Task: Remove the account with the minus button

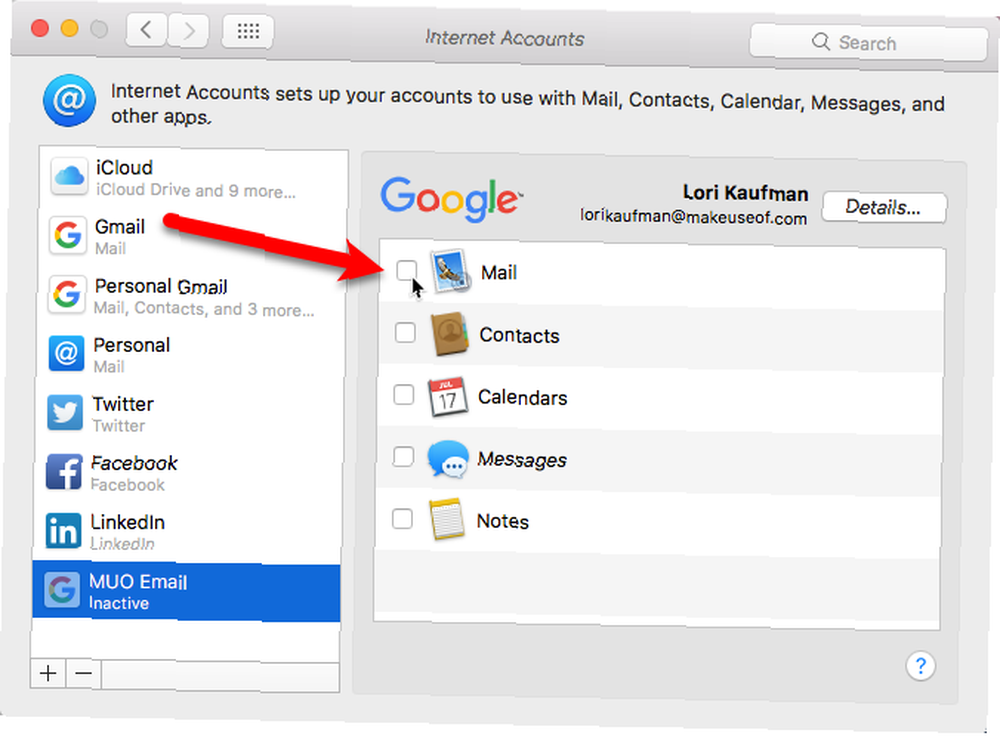Action: click(84, 673)
